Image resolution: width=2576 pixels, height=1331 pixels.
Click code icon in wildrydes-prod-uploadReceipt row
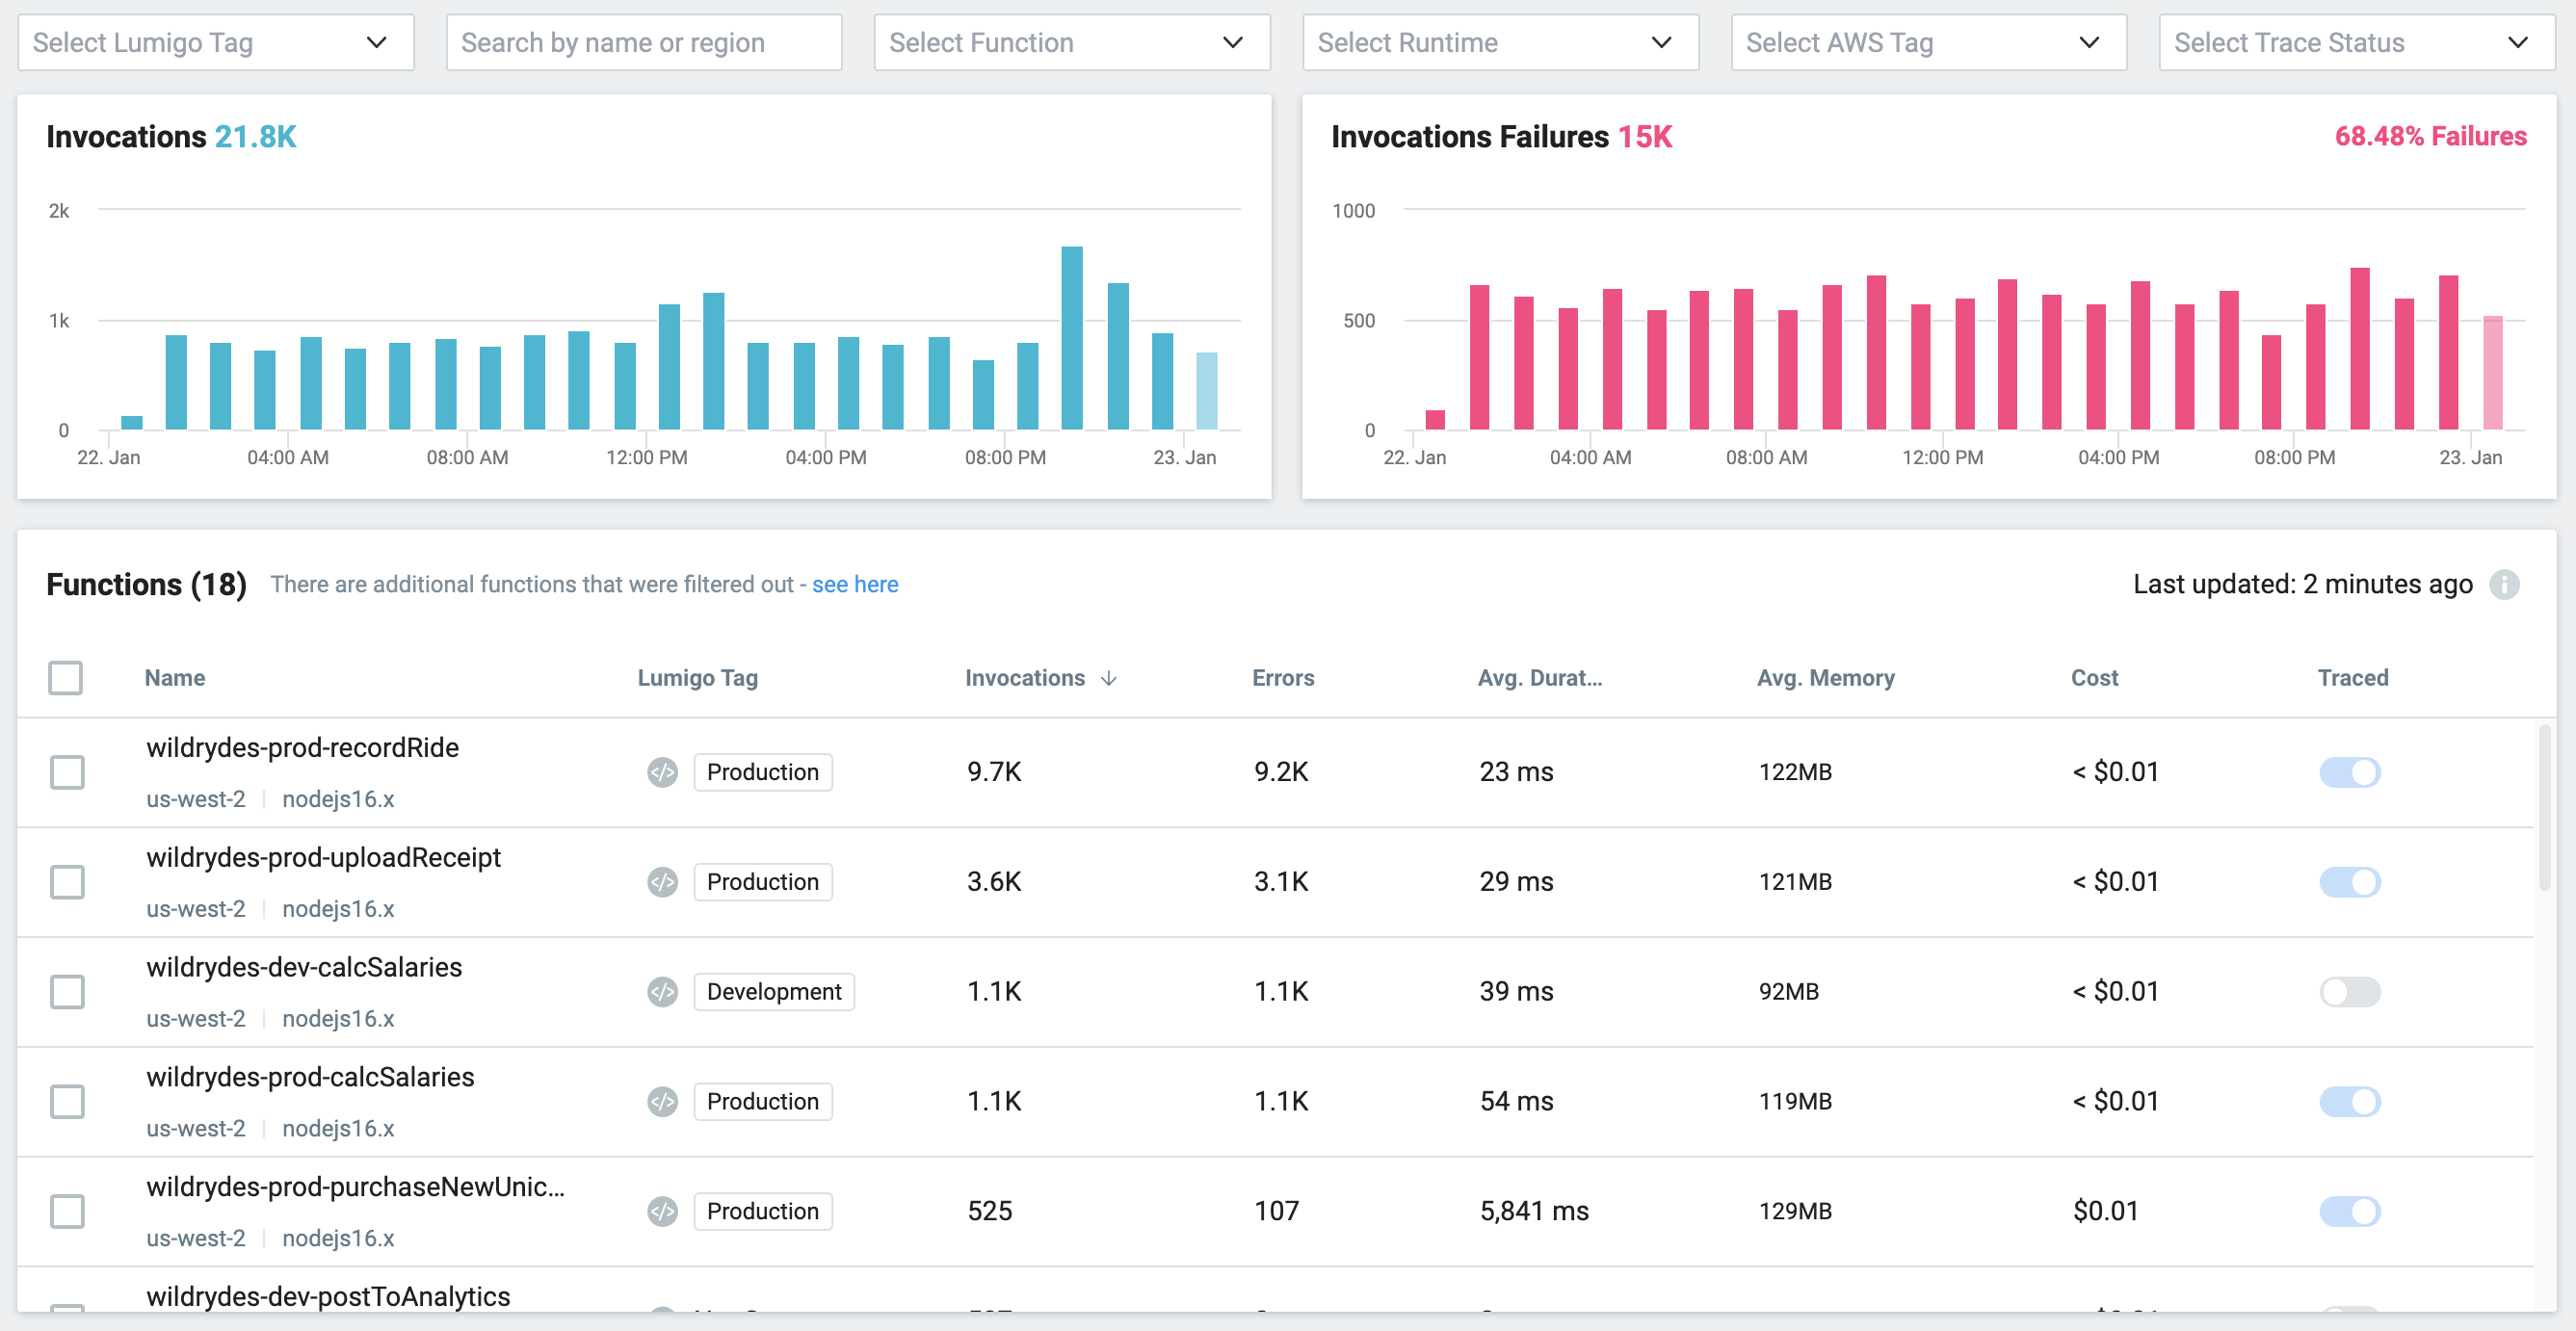[662, 882]
